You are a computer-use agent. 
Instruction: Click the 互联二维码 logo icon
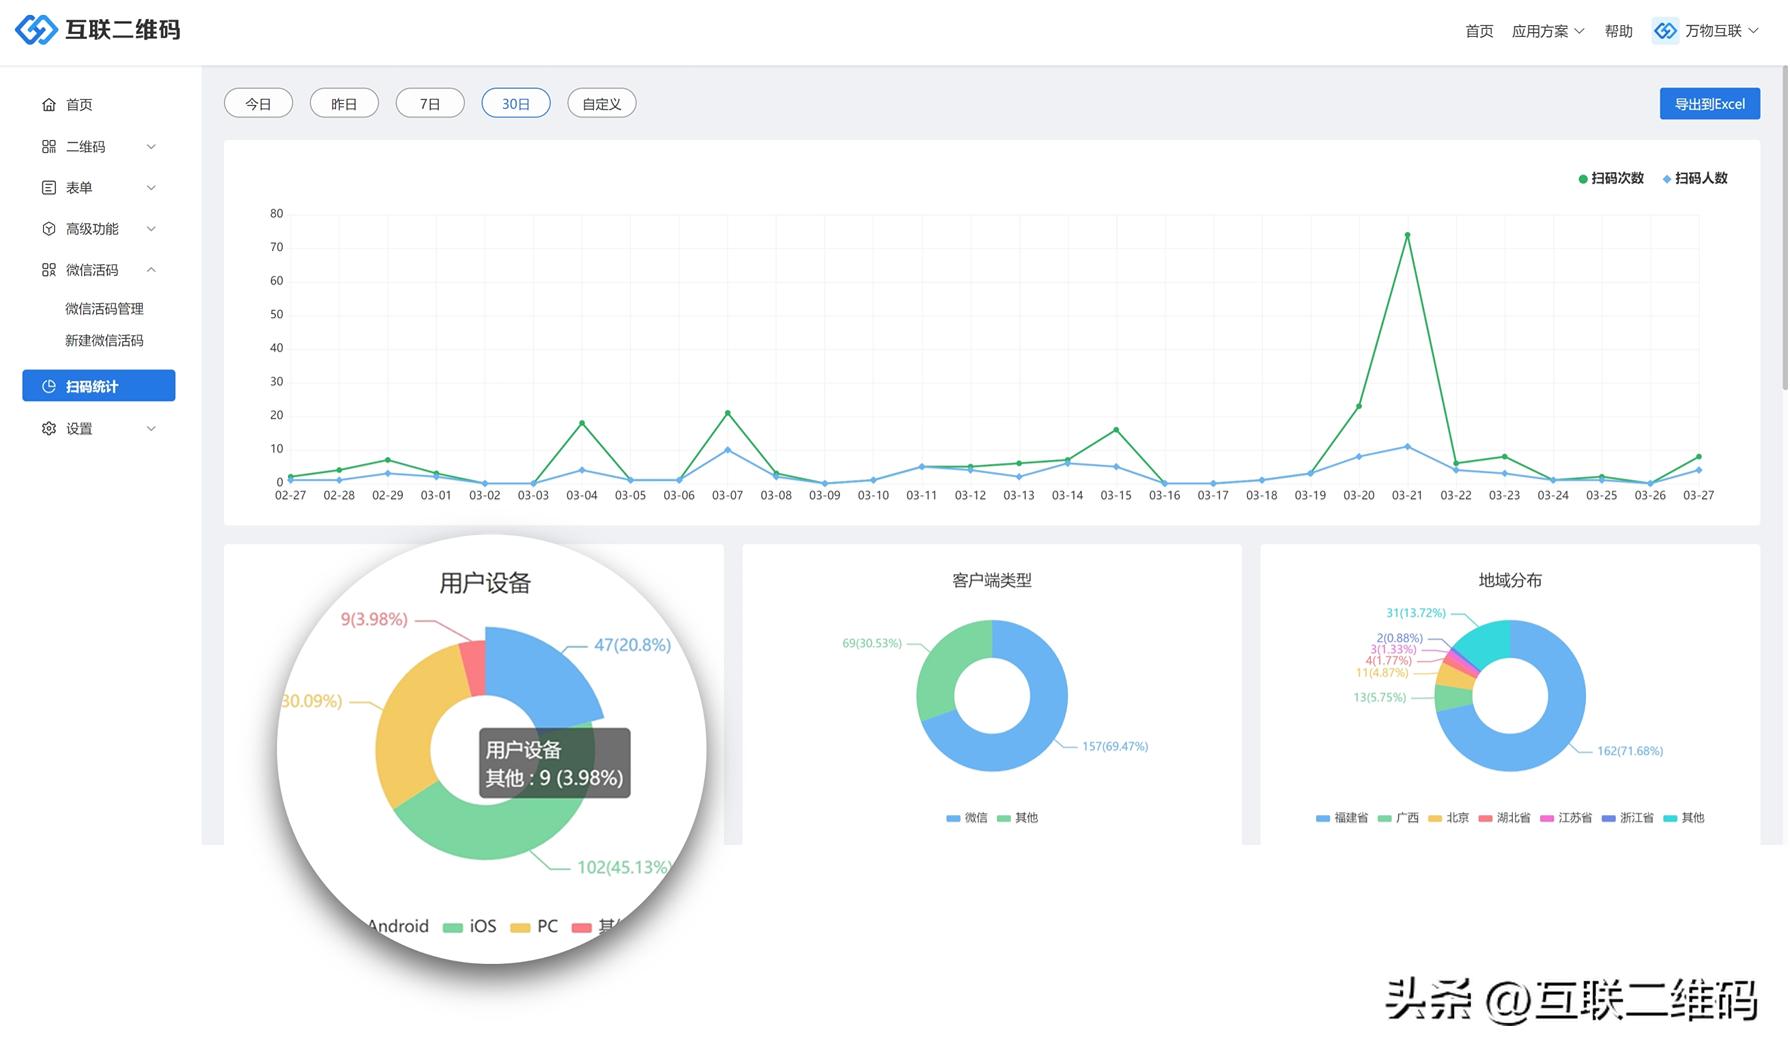click(x=37, y=30)
